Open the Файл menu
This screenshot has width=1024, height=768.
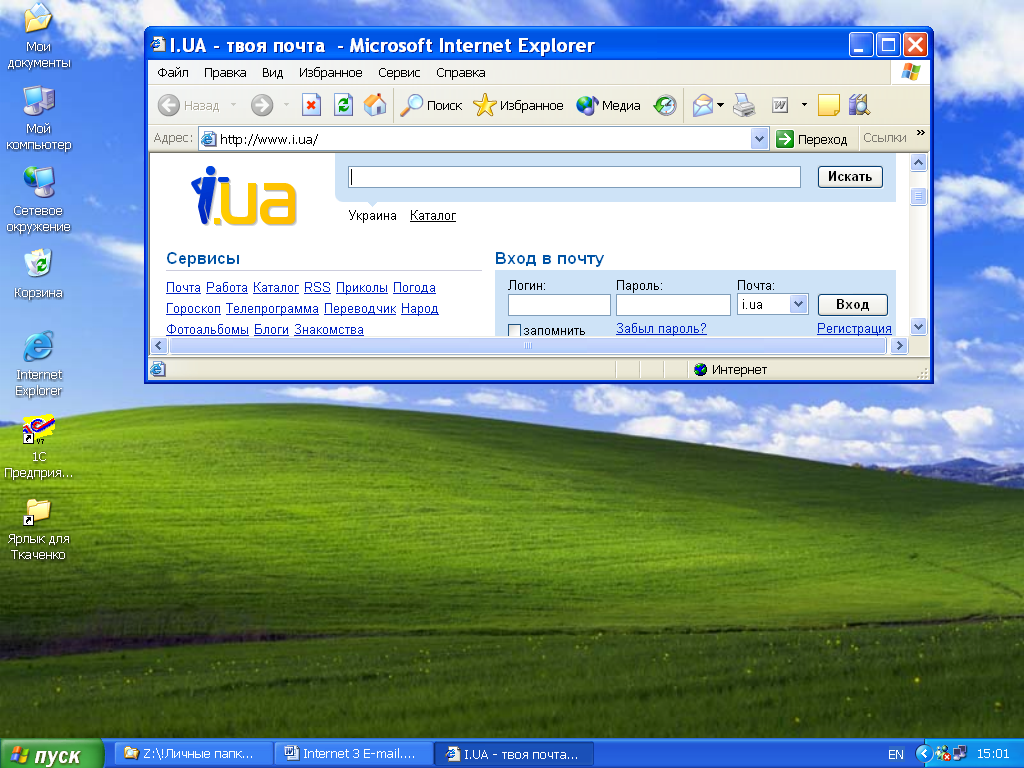coord(173,72)
